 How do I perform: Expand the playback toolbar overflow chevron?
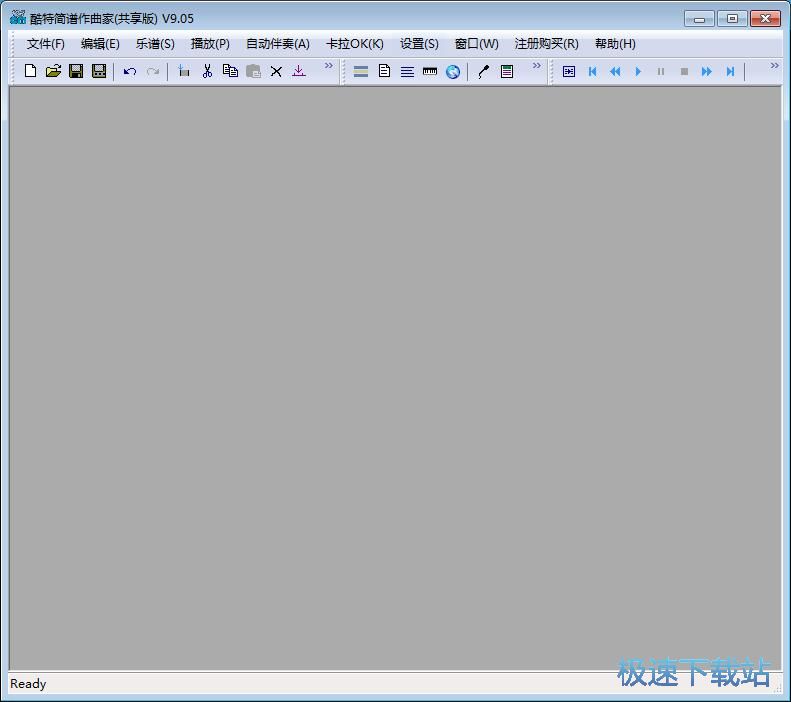pyautogui.click(x=774, y=66)
